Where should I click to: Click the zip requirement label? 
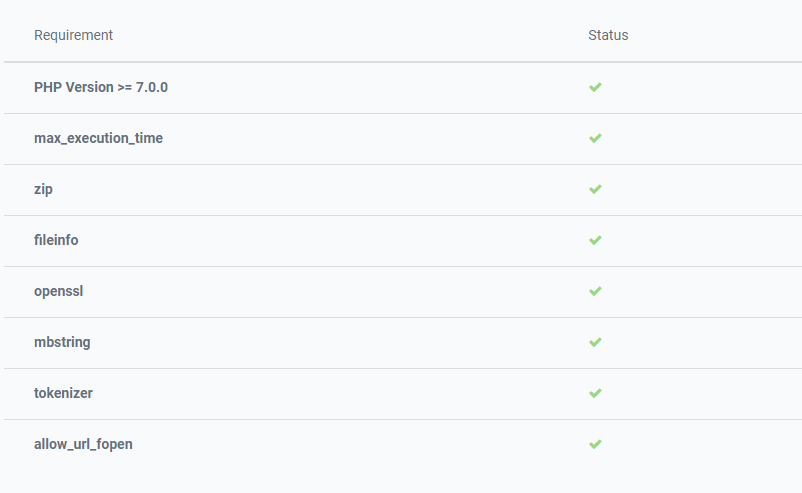point(43,190)
